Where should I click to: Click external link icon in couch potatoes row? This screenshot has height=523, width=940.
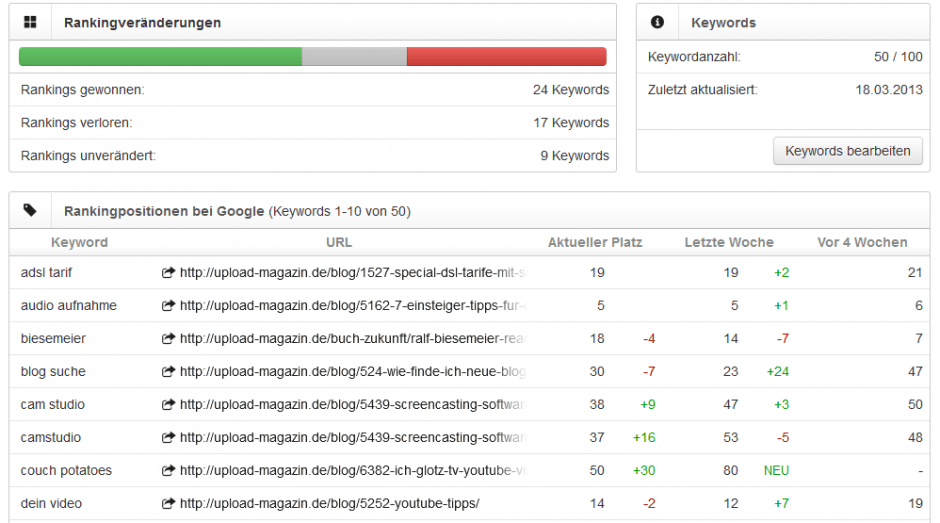[x=168, y=471]
